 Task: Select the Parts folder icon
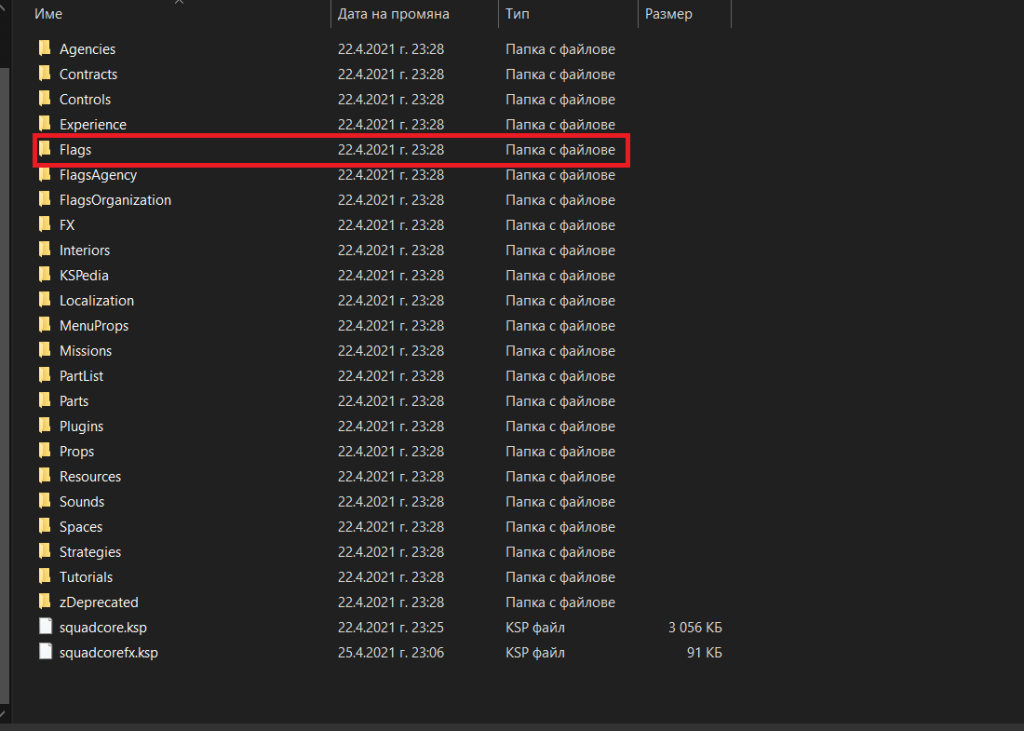44,401
